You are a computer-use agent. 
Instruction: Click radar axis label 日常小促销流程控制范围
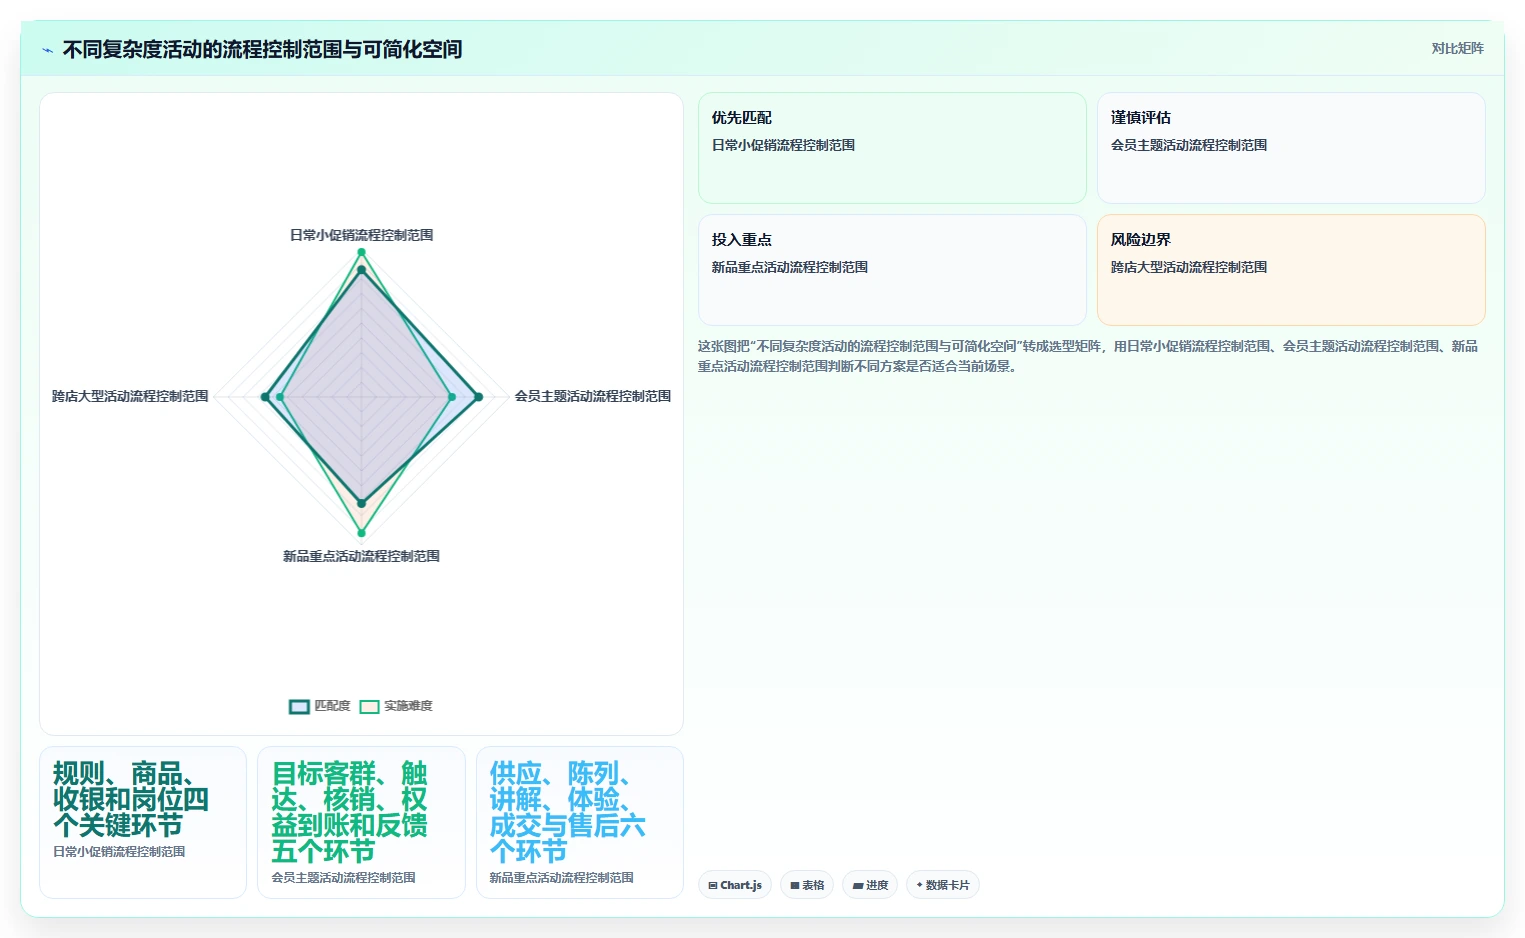point(361,235)
